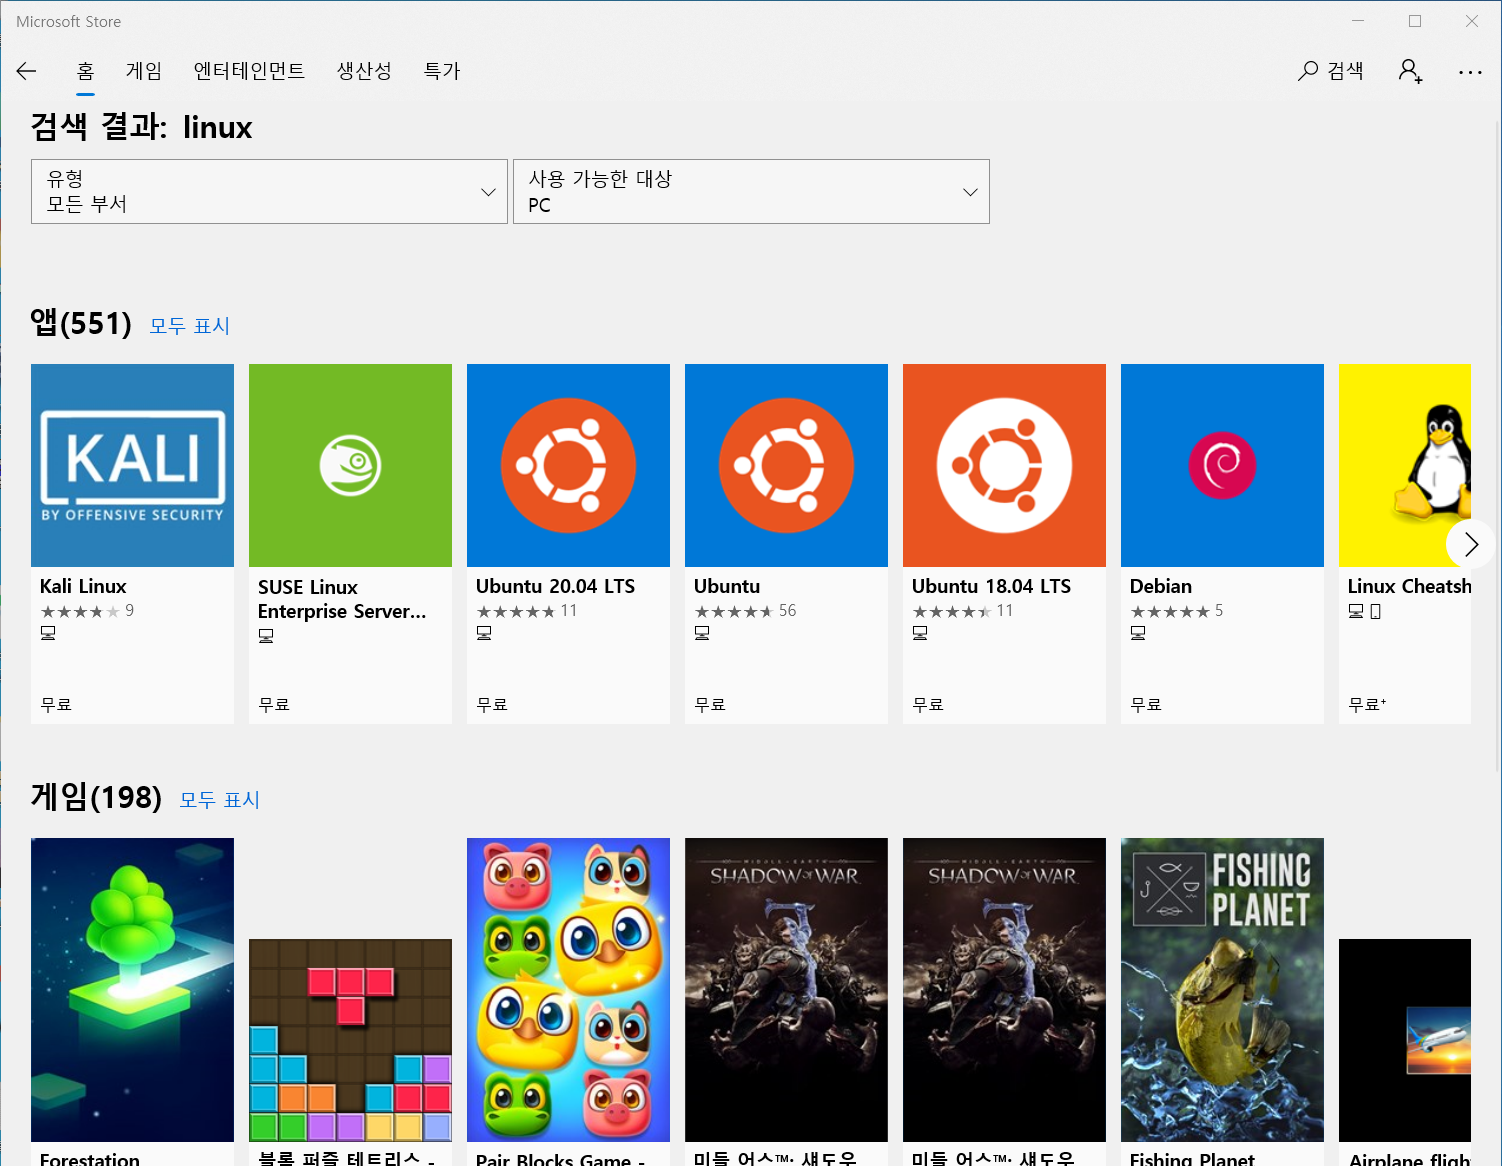Open the Fishing Planet game cover
Image resolution: width=1502 pixels, height=1166 pixels.
[x=1222, y=990]
